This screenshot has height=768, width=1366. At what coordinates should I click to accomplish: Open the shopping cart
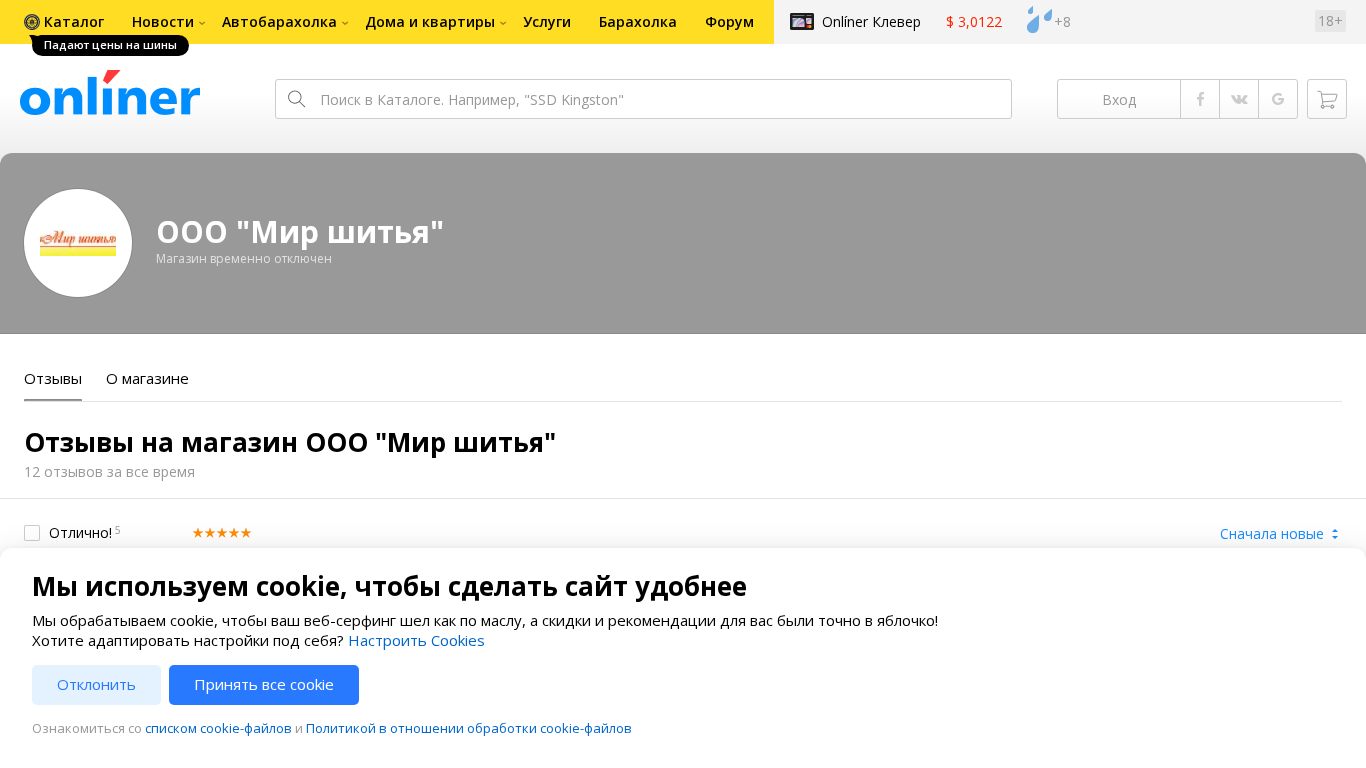click(1327, 99)
